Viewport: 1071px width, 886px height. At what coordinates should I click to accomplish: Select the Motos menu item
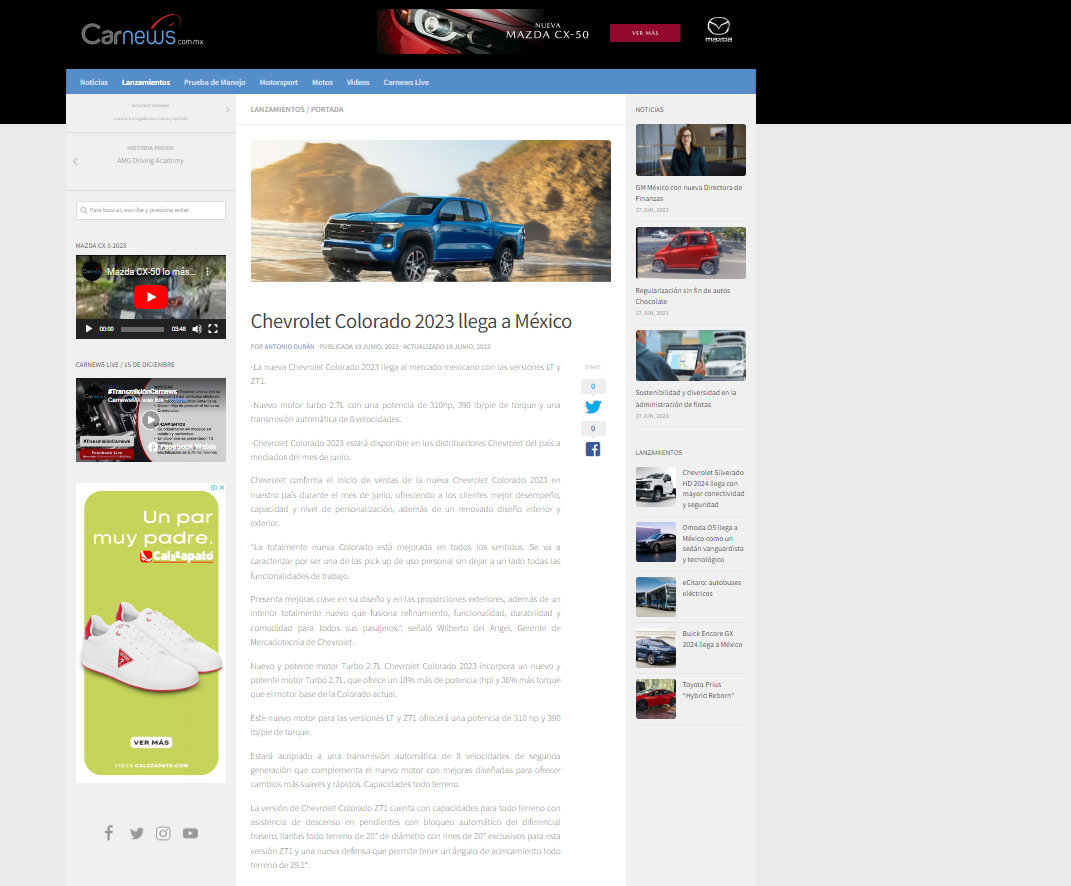[322, 82]
